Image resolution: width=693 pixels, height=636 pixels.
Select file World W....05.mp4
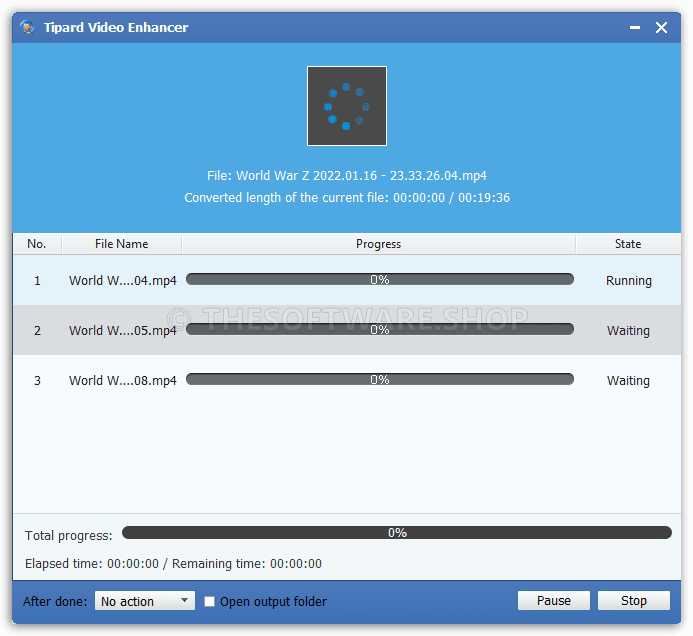click(122, 331)
